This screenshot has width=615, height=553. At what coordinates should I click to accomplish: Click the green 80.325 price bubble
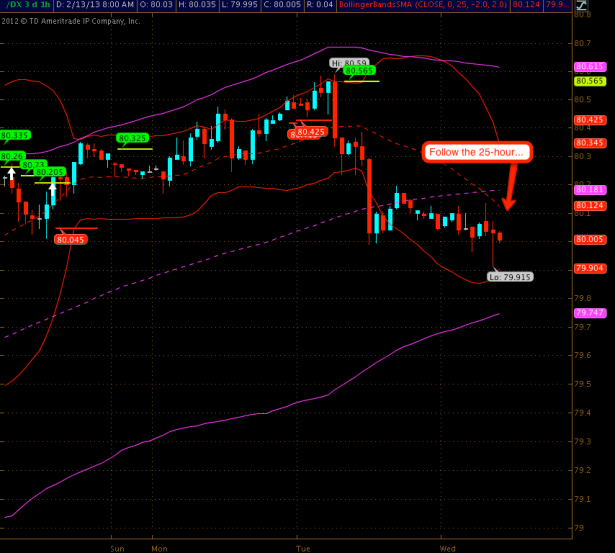[x=132, y=138]
